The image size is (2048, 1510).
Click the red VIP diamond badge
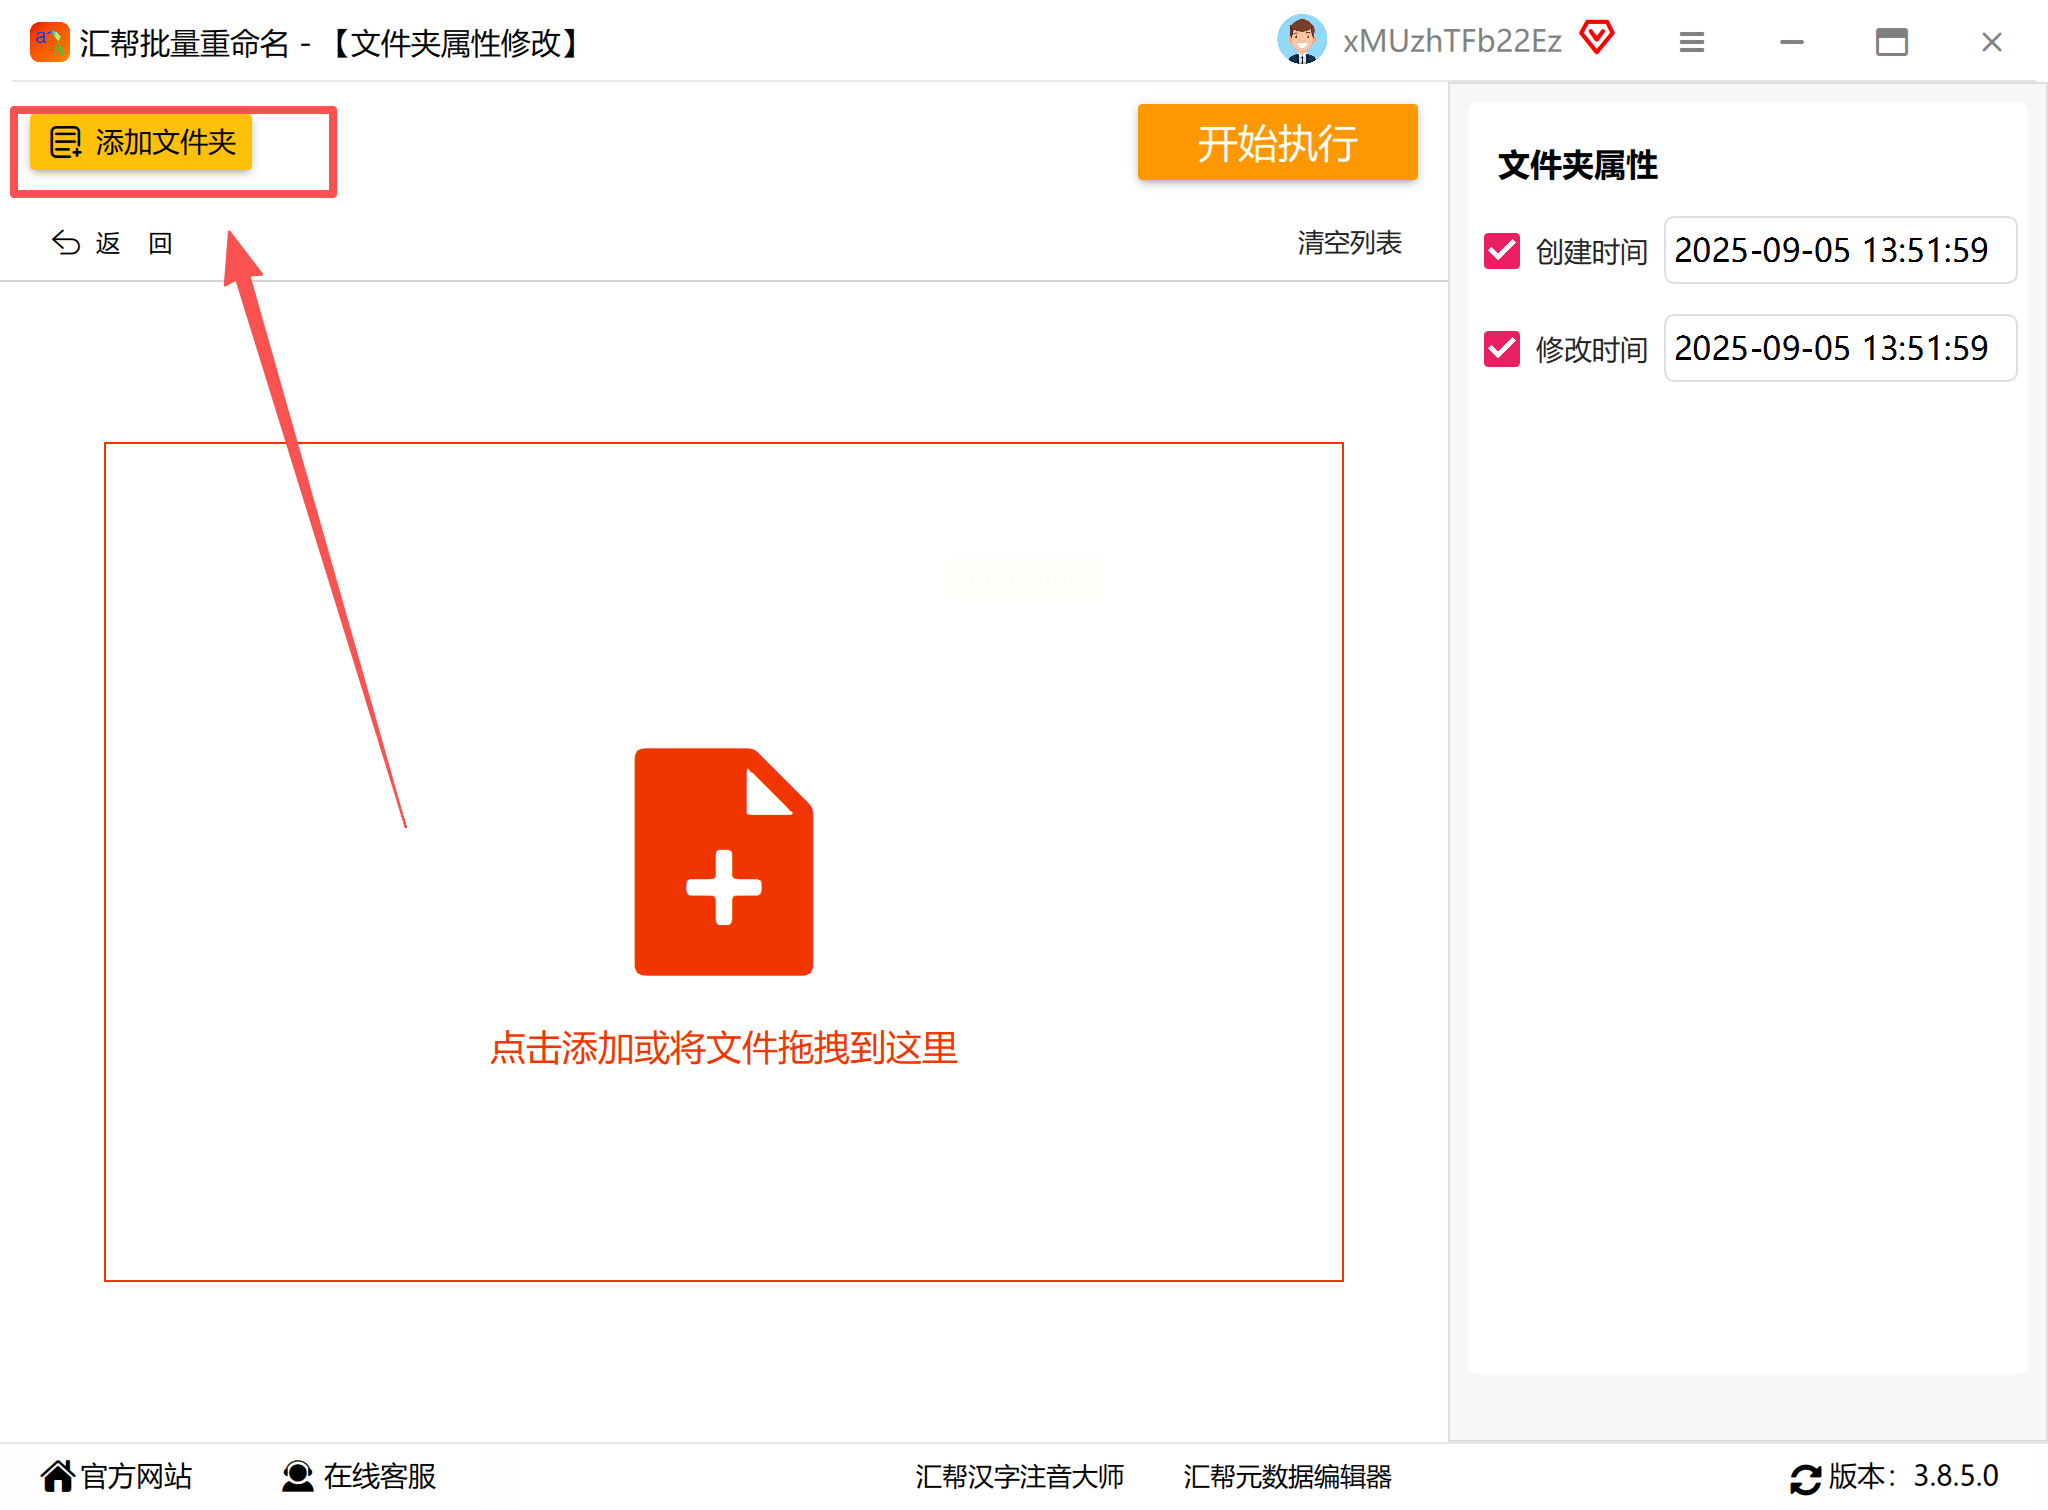(1597, 38)
